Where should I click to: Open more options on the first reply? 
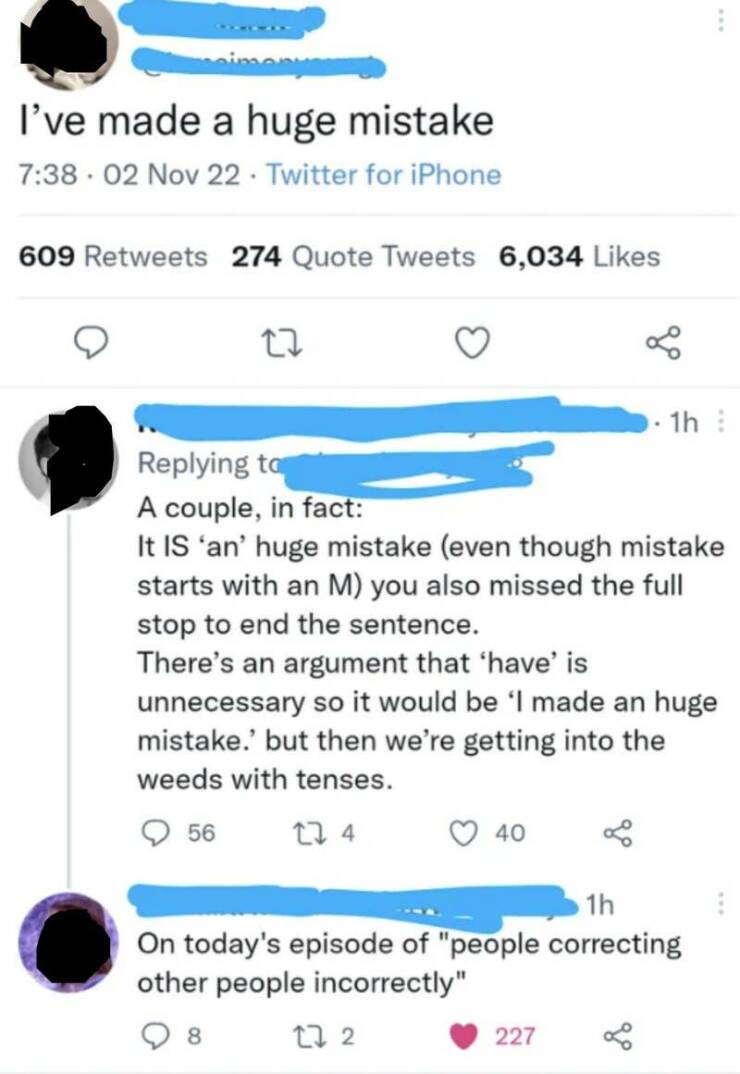click(723, 427)
